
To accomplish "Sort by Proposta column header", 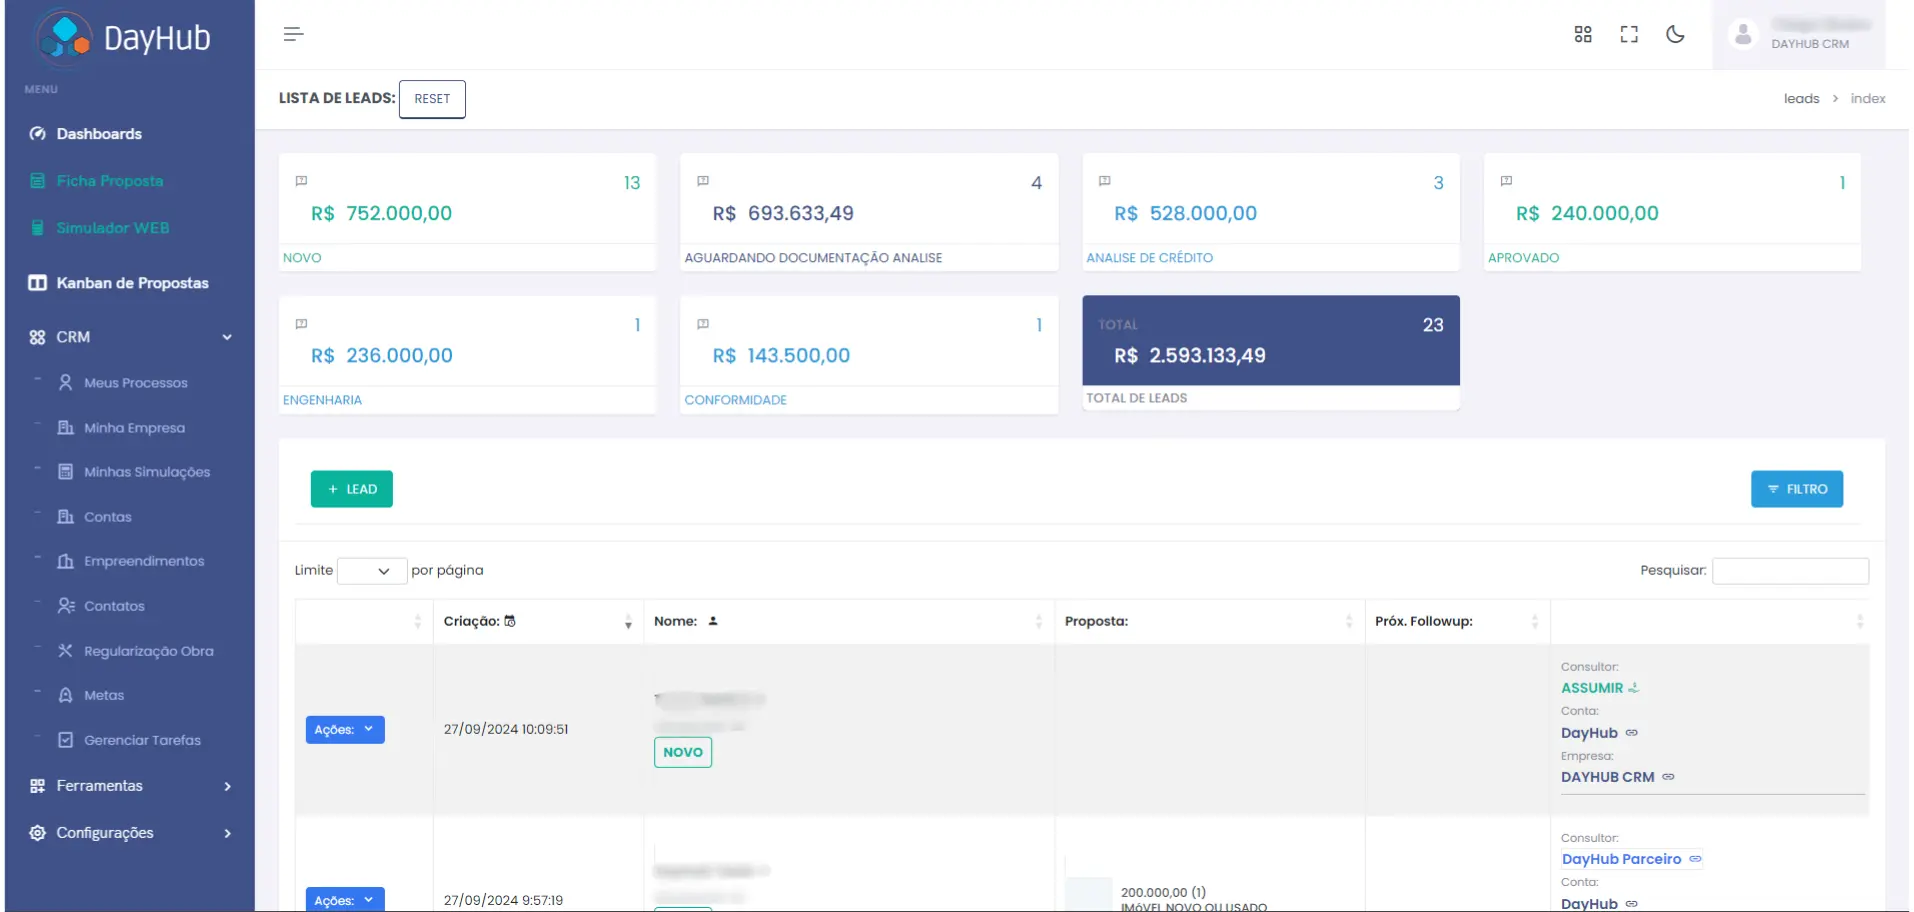I will tap(1209, 621).
